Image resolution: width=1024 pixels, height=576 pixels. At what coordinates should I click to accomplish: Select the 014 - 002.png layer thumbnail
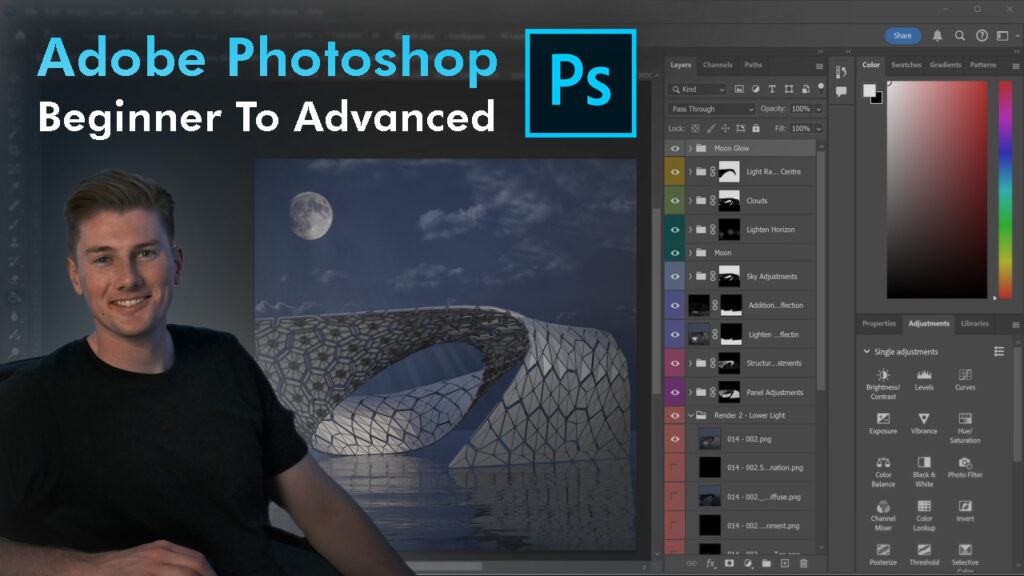[x=710, y=438]
